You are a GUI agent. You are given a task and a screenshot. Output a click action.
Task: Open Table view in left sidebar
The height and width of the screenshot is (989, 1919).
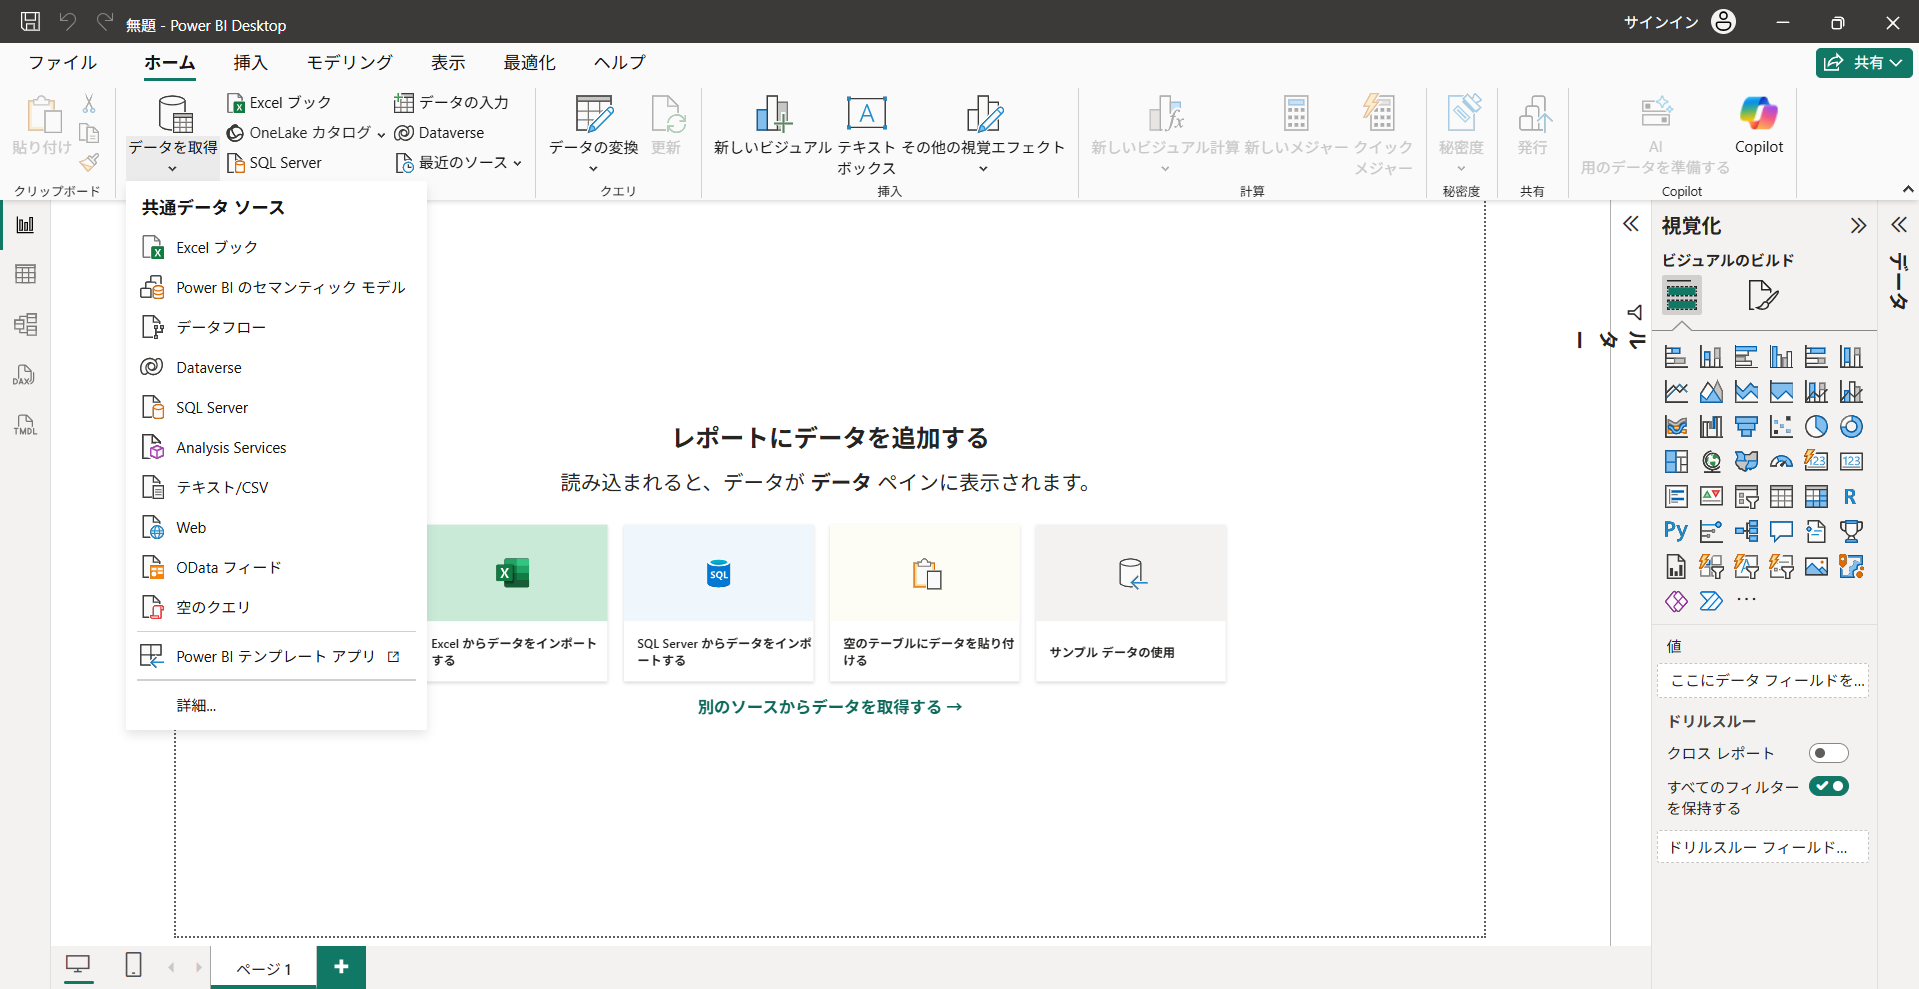25,274
